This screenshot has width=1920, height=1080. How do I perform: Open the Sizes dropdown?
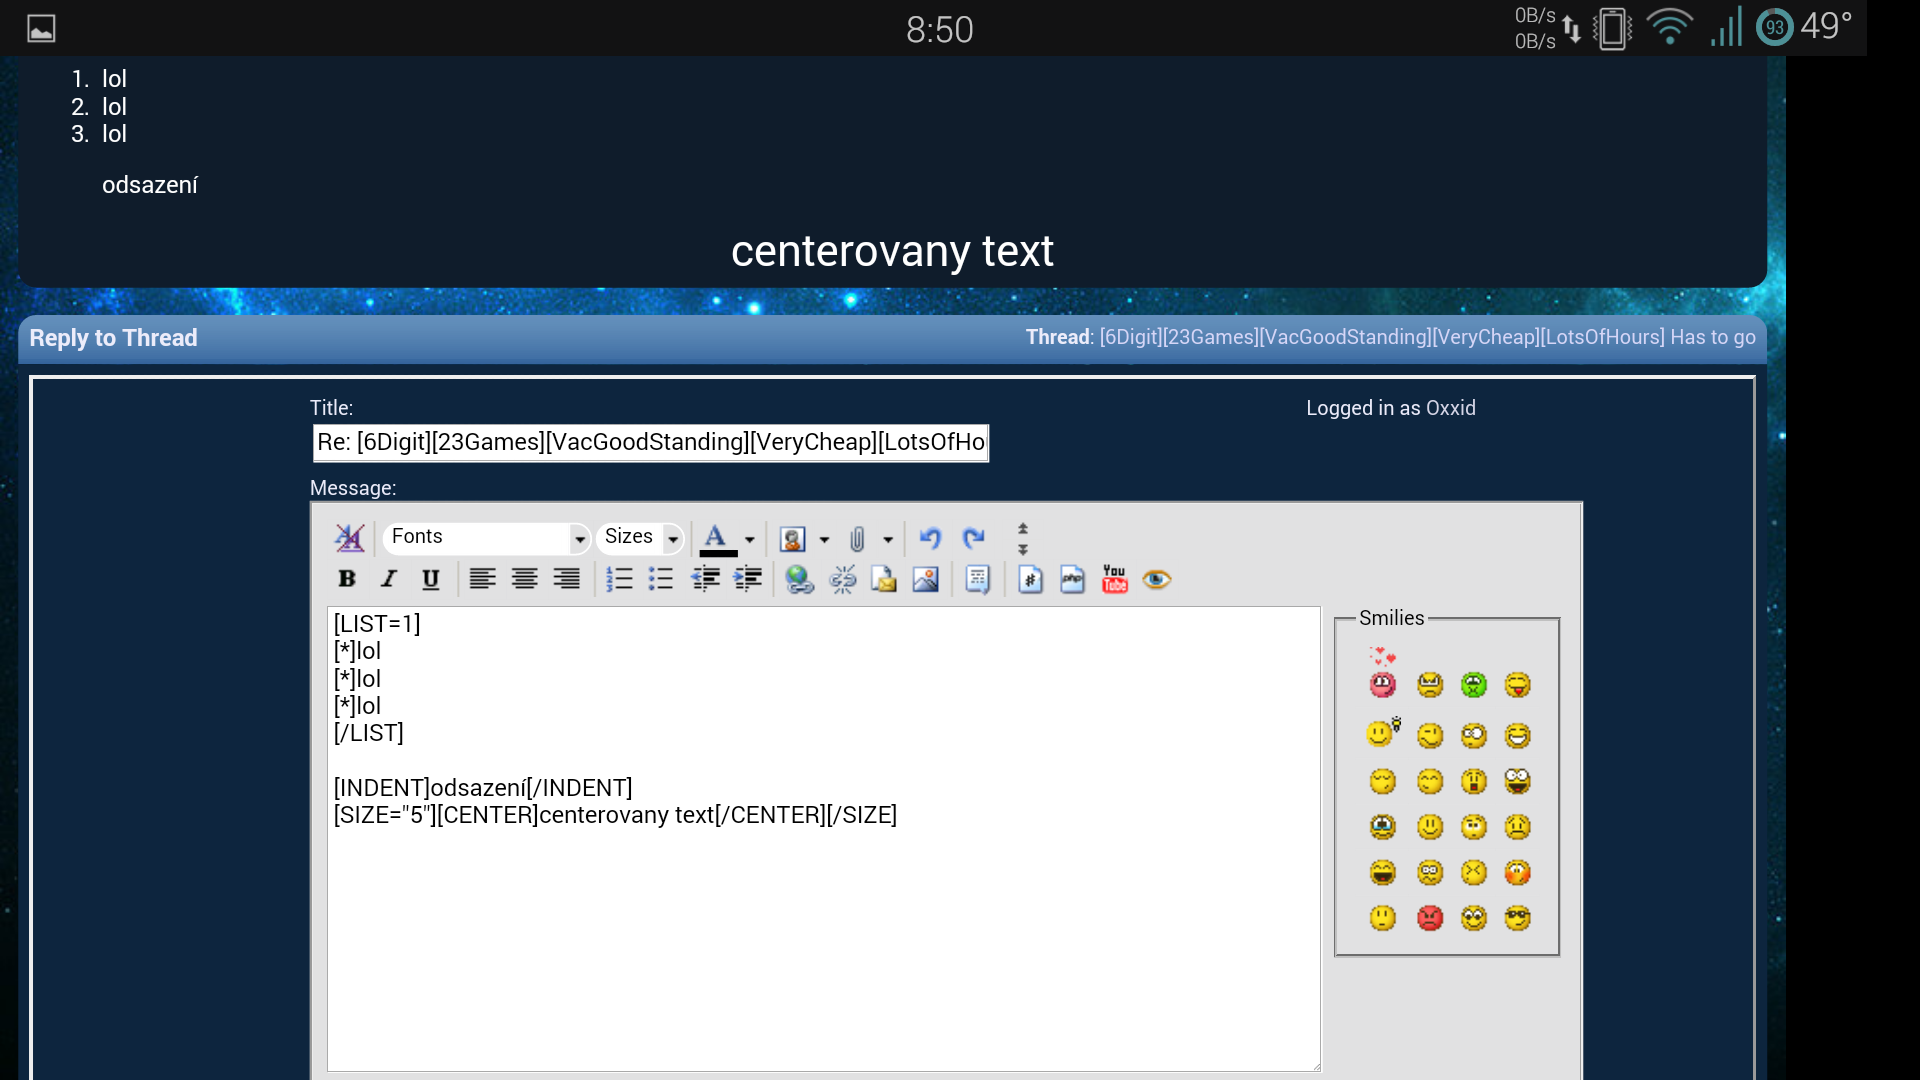[x=640, y=538]
